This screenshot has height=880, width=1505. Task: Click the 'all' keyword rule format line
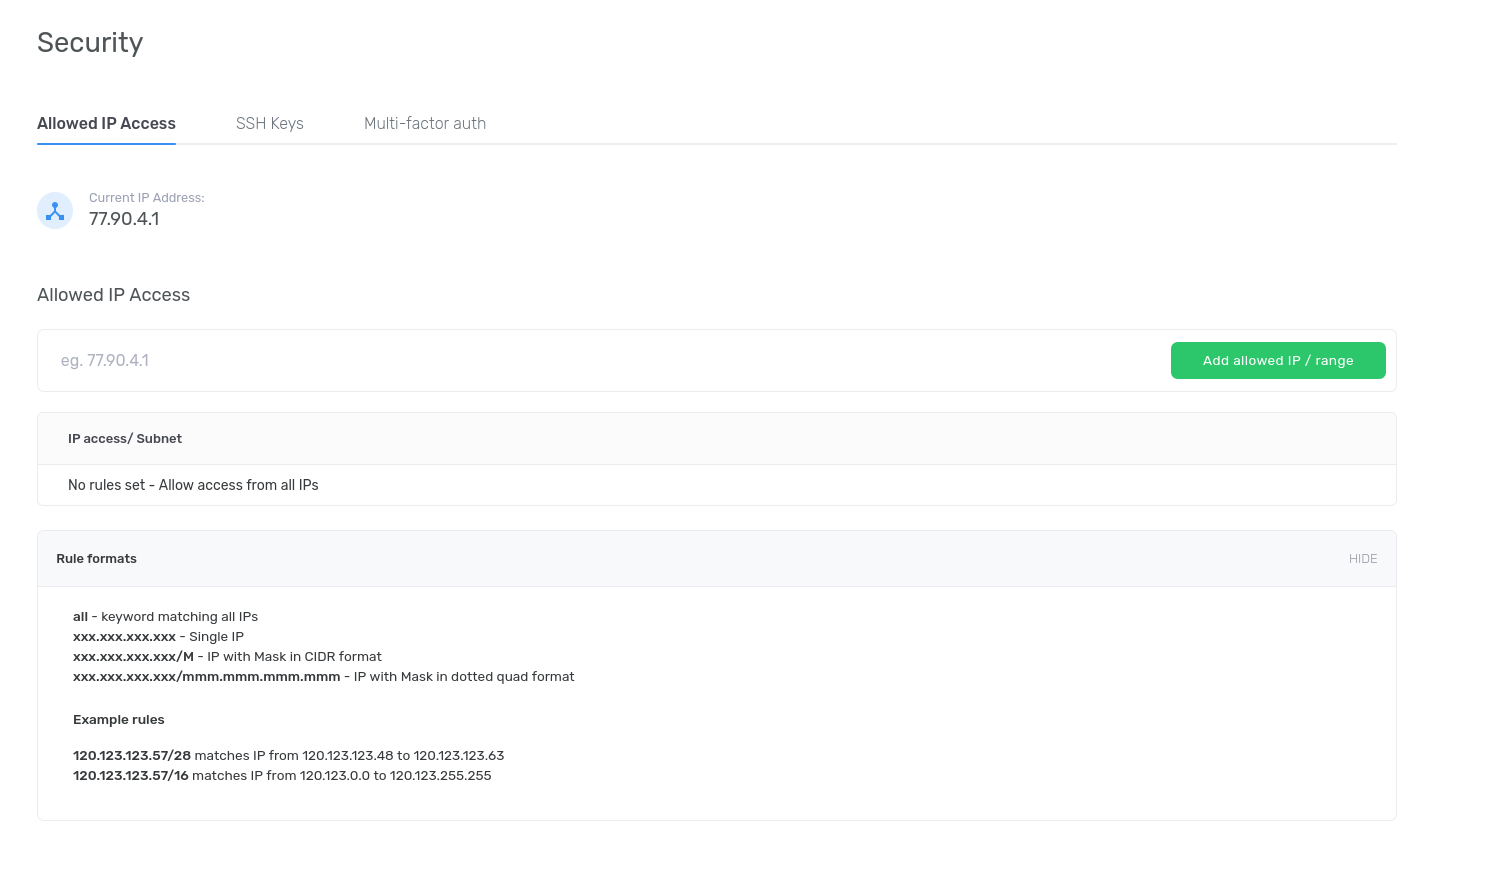pyautogui.click(x=165, y=617)
